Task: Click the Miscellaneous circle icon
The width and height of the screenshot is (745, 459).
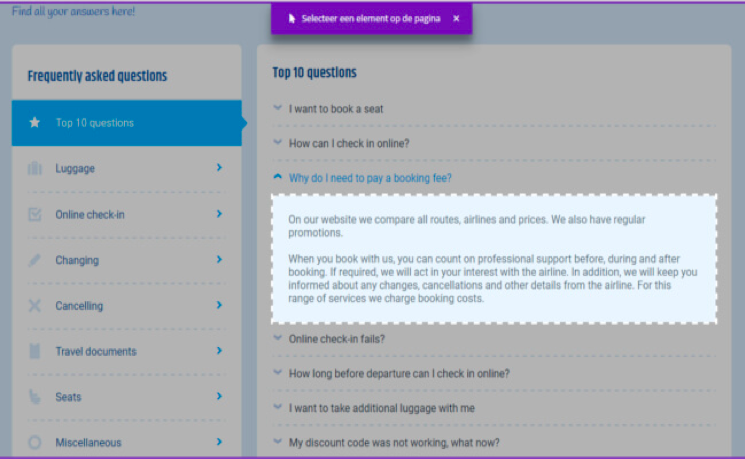Action: [x=35, y=442]
